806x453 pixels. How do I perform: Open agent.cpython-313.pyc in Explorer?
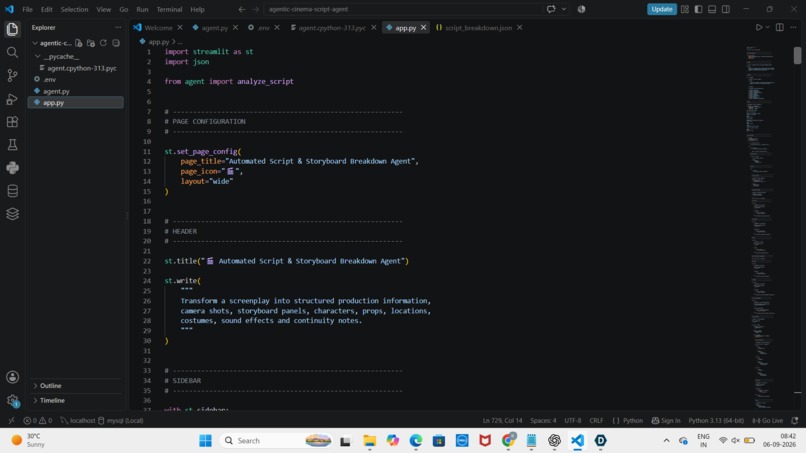pos(82,68)
